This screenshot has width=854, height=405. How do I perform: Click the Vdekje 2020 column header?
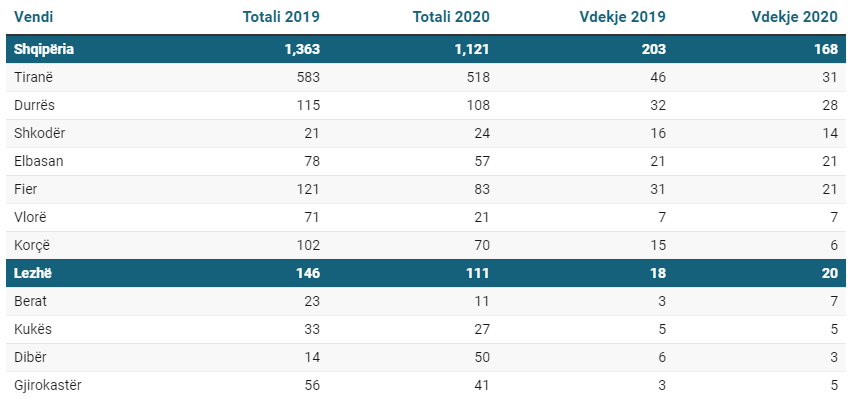tap(795, 17)
